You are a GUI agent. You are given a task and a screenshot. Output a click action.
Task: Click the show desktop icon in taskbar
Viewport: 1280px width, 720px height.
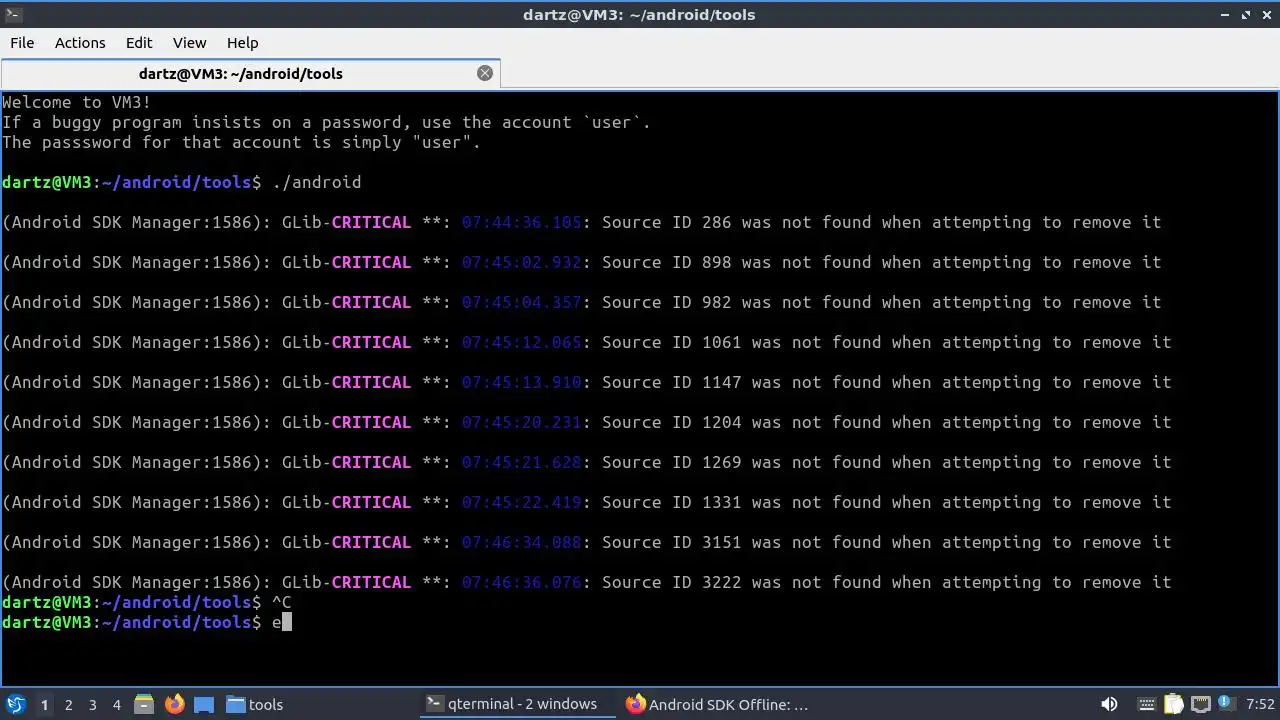click(x=203, y=704)
